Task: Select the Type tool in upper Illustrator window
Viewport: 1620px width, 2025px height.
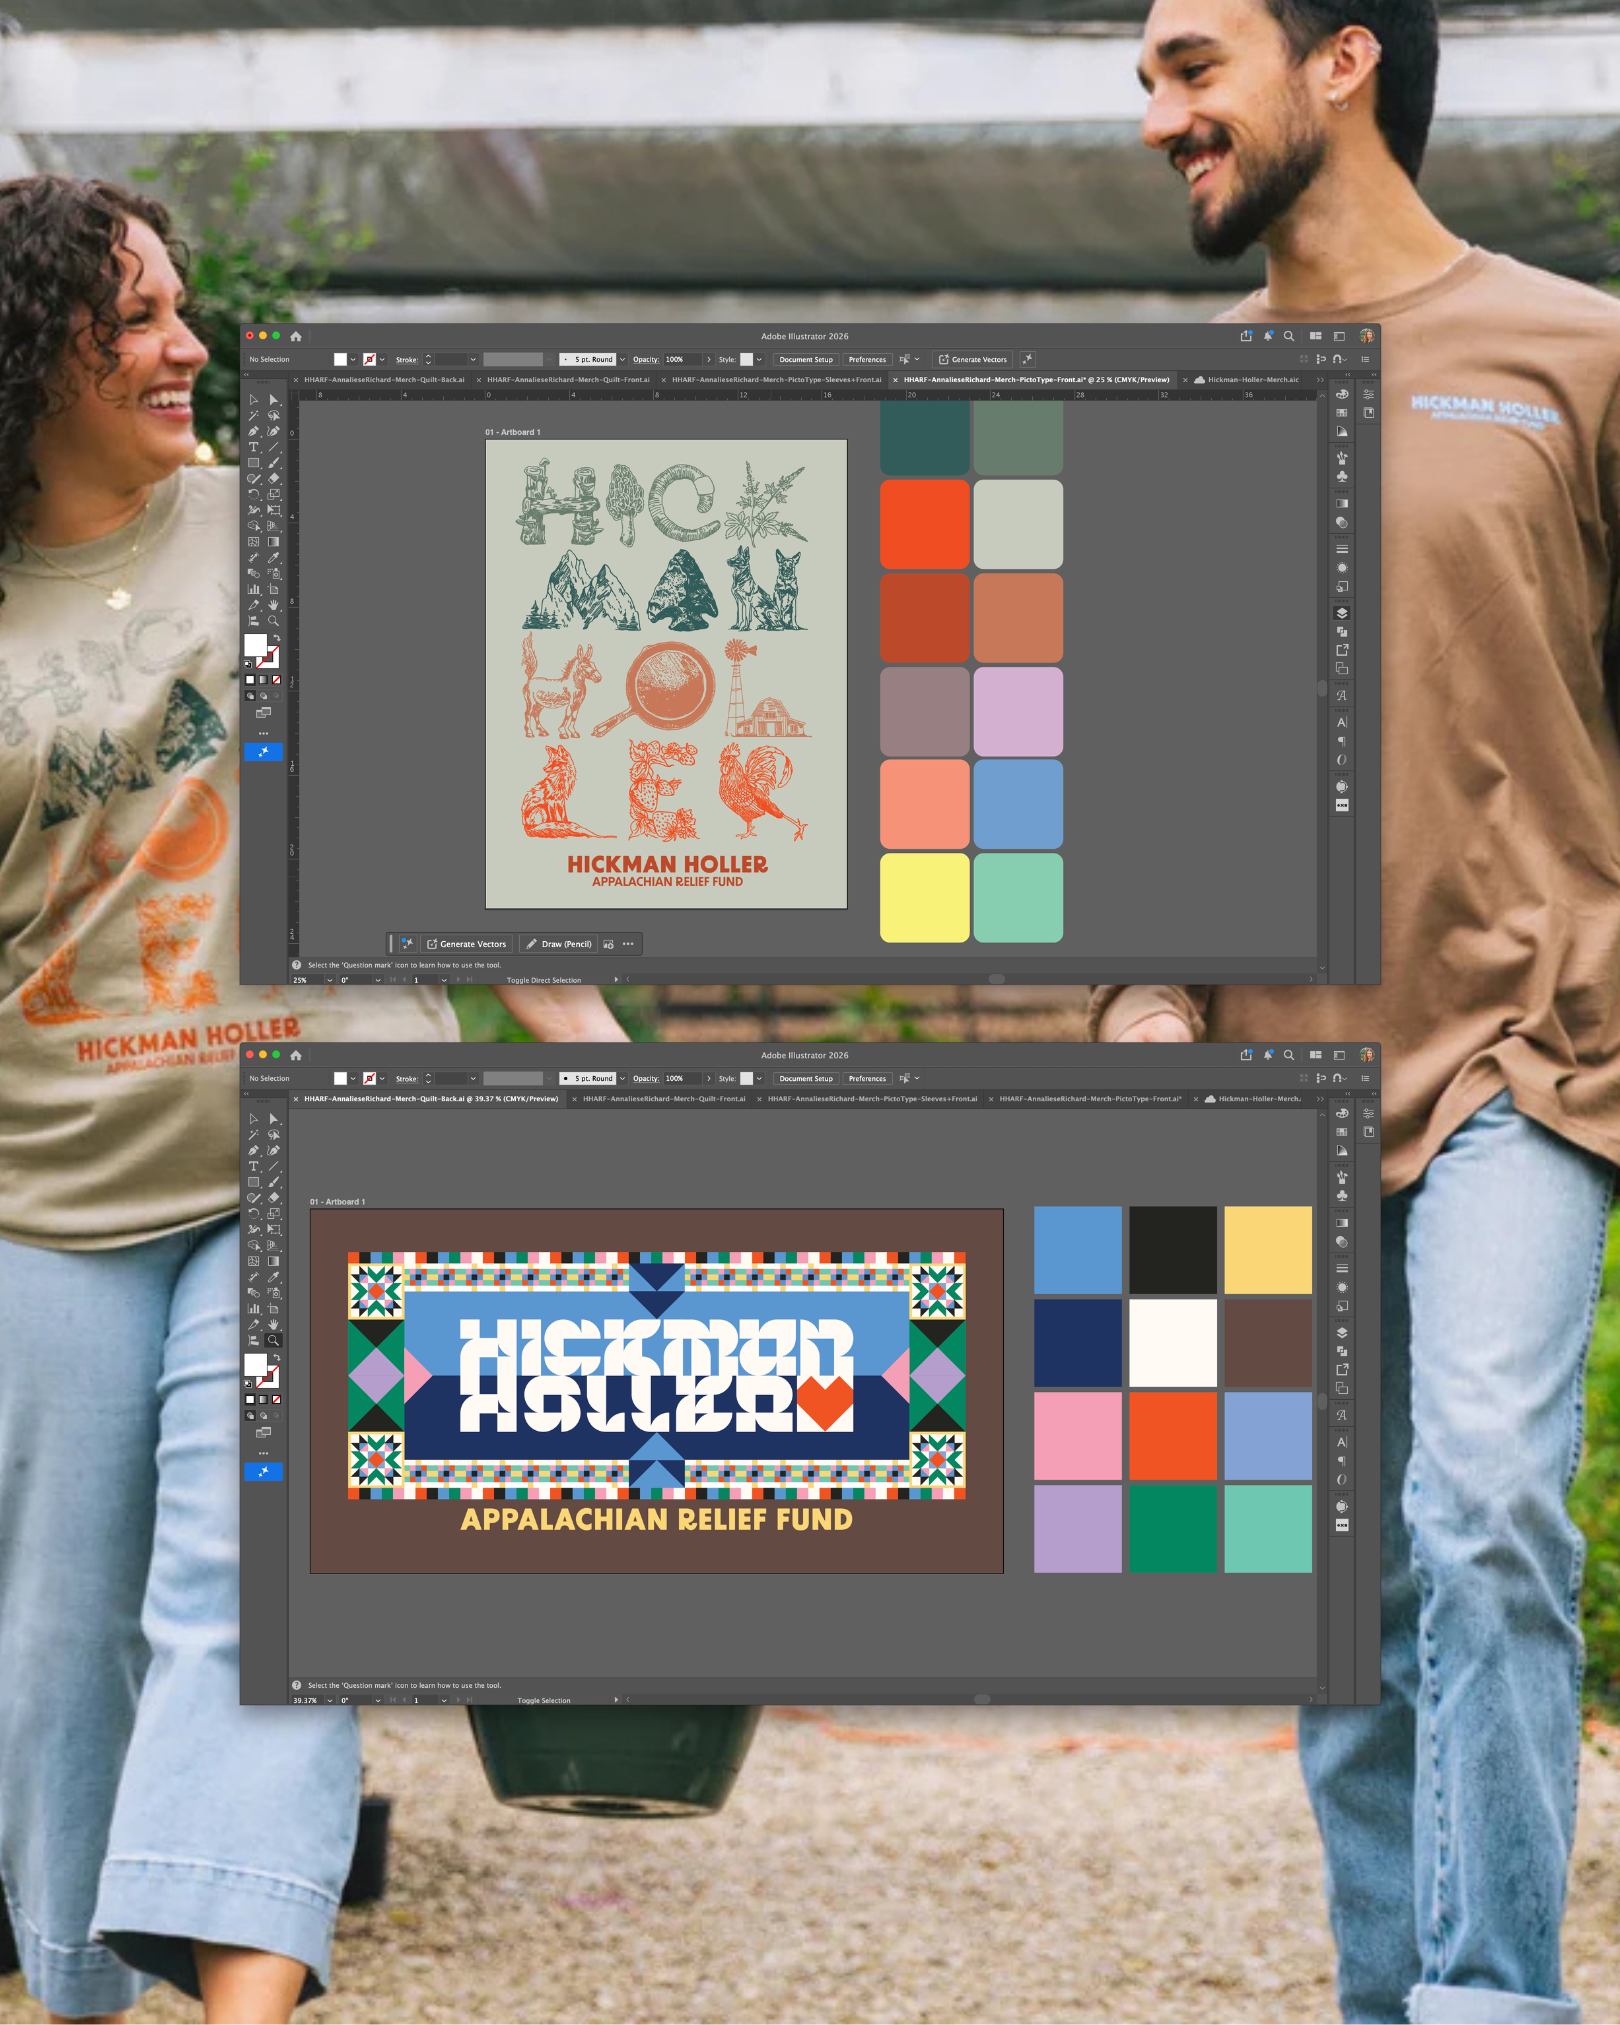Action: click(254, 447)
